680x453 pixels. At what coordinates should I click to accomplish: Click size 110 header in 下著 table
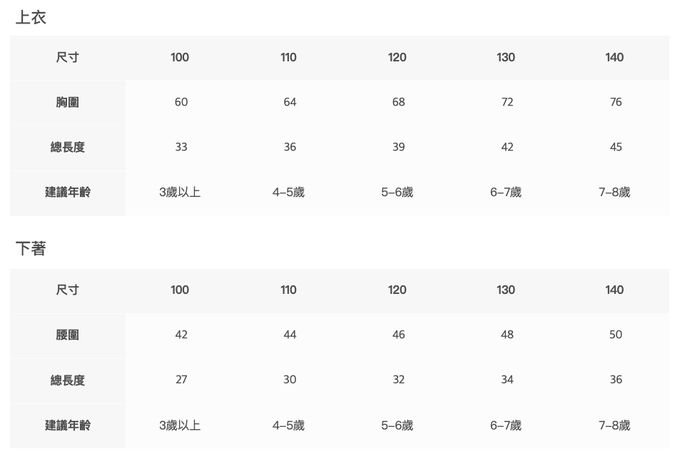(289, 290)
